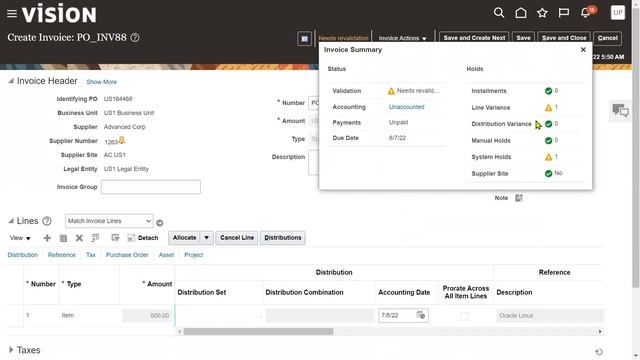Switch to the Asset tab
Screen dimensions: 640x360
point(166,255)
